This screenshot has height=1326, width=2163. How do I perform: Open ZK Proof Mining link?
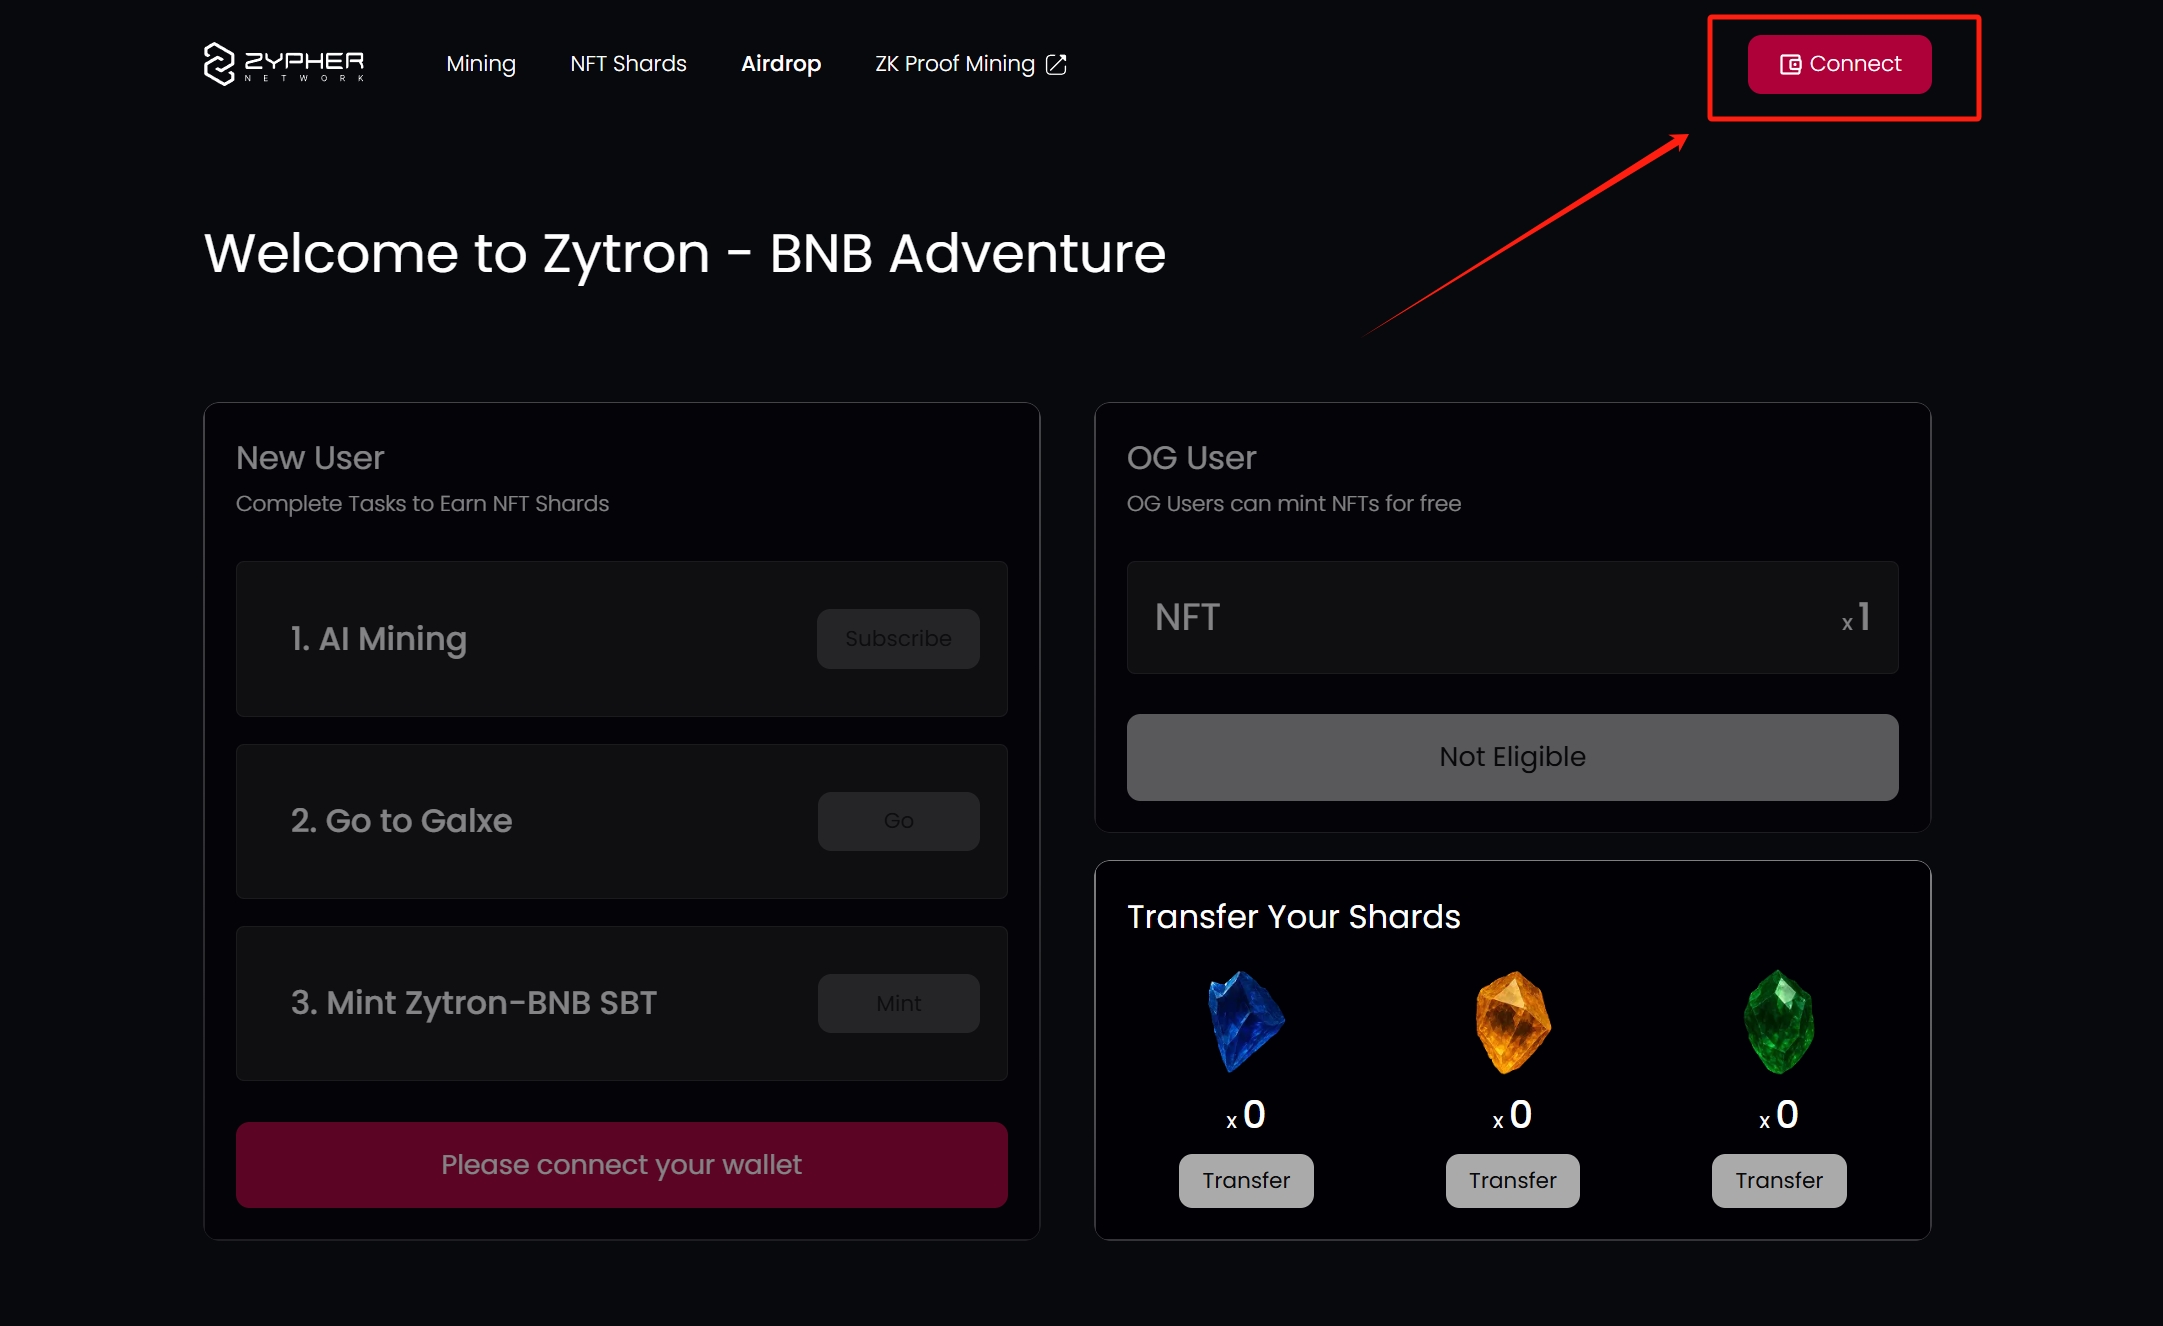(x=954, y=64)
